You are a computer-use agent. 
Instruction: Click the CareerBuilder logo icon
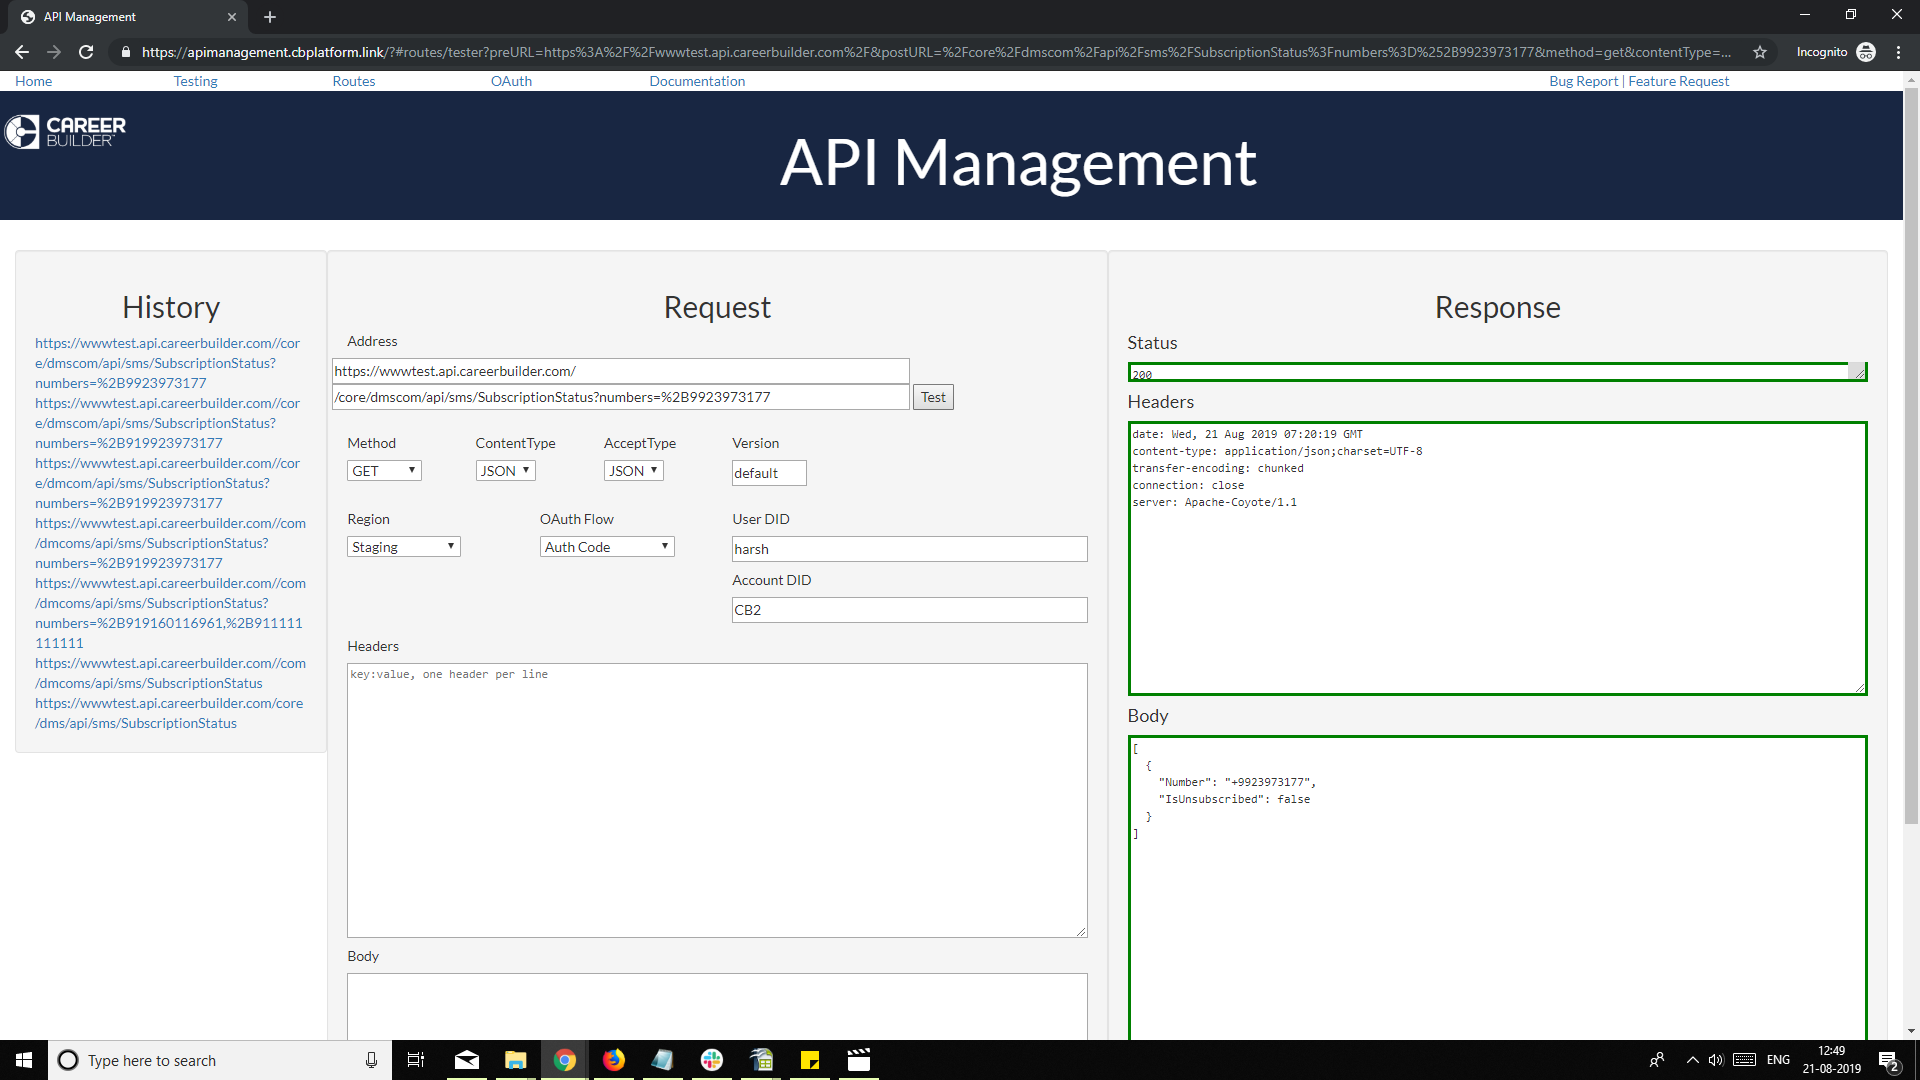click(x=22, y=132)
